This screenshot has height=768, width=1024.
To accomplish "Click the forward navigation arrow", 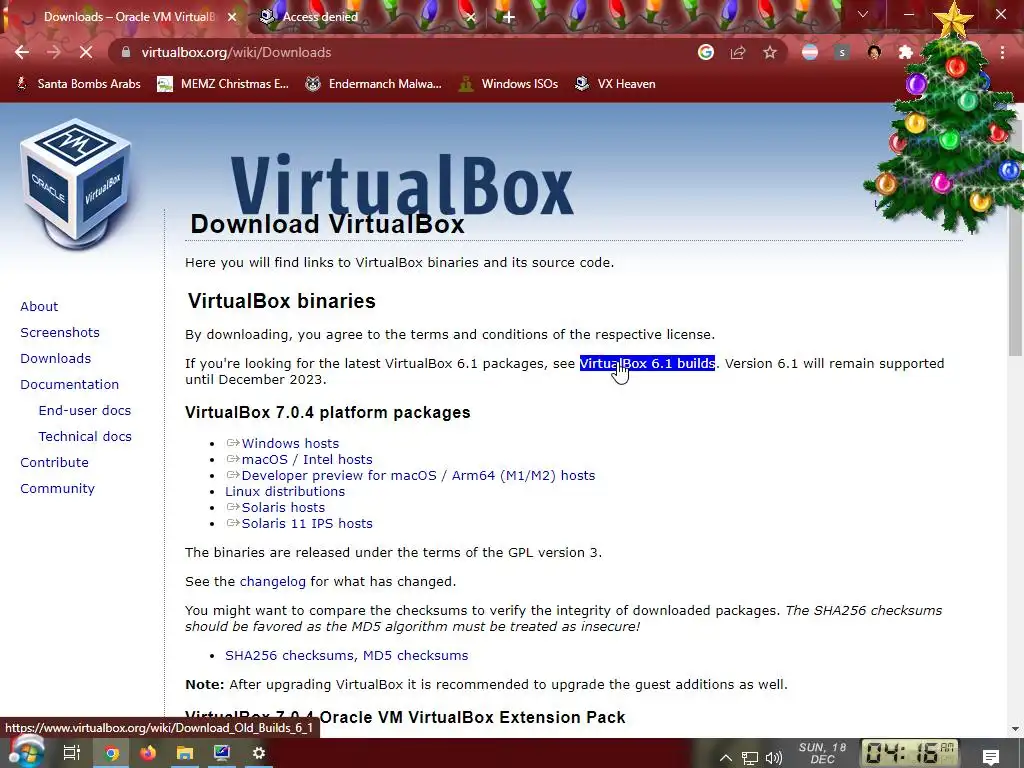I will click(x=54, y=52).
